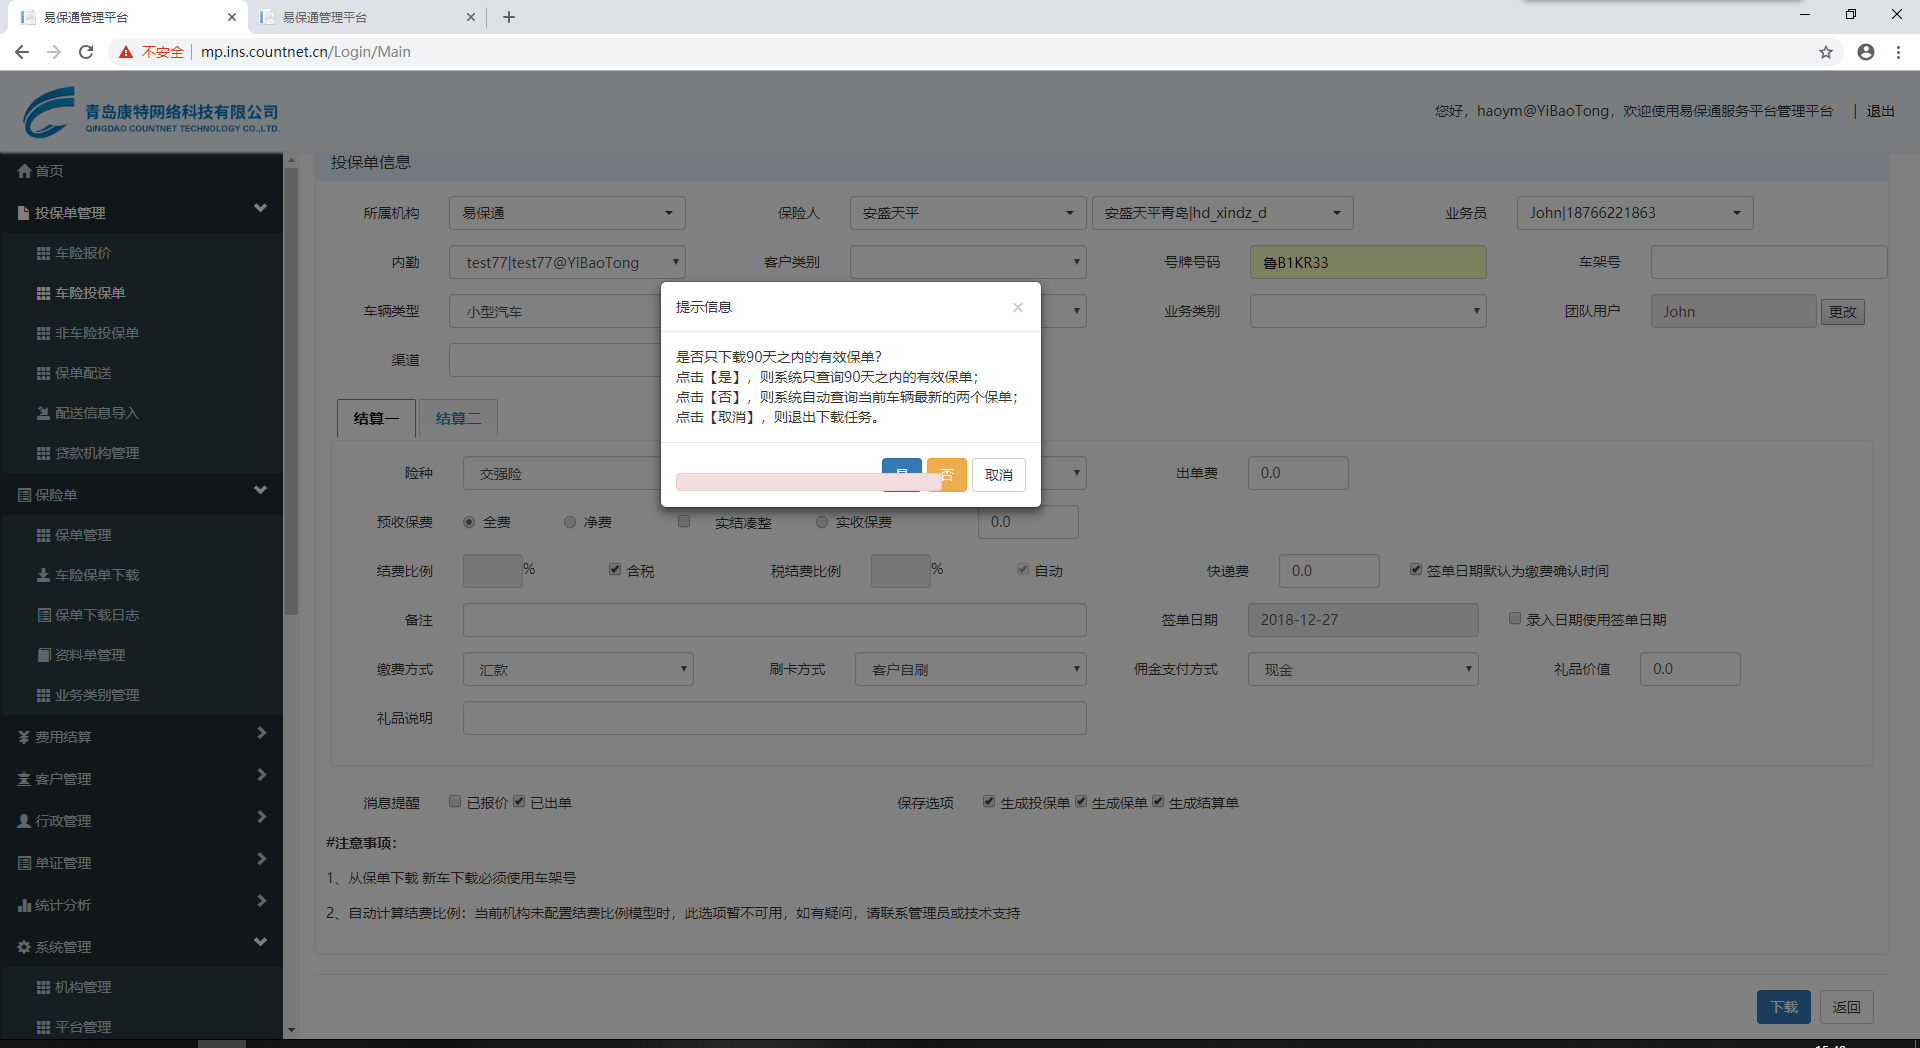The height and width of the screenshot is (1048, 1920).
Task: Click the home icon beside 首页
Action: pos(24,171)
